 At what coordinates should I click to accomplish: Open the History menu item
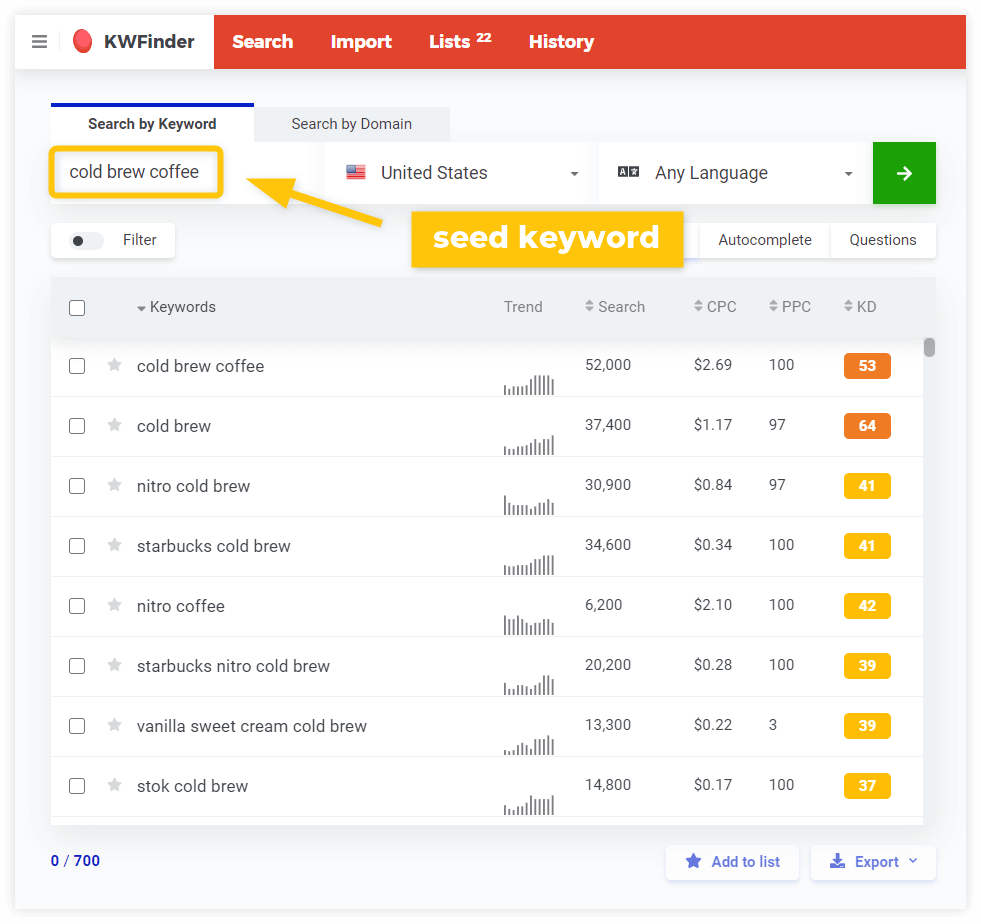(x=561, y=41)
